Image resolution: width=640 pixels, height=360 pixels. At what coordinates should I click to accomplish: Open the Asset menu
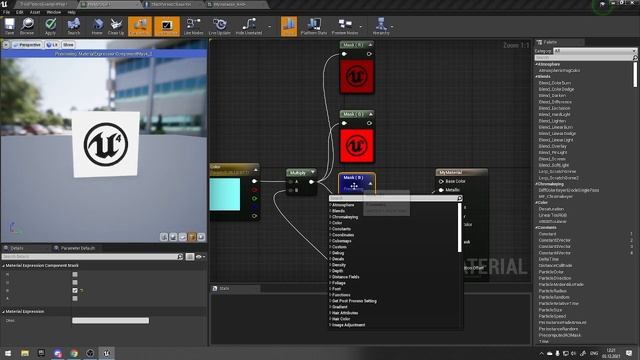point(35,12)
